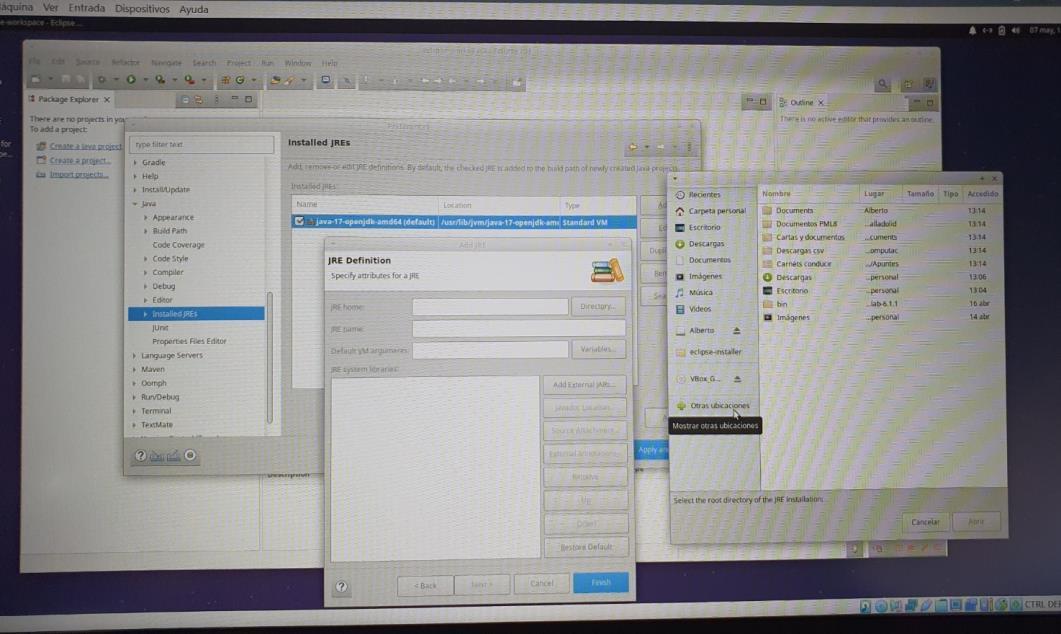
Task: Select the Cartas y documentos folder
Action: [810, 237]
